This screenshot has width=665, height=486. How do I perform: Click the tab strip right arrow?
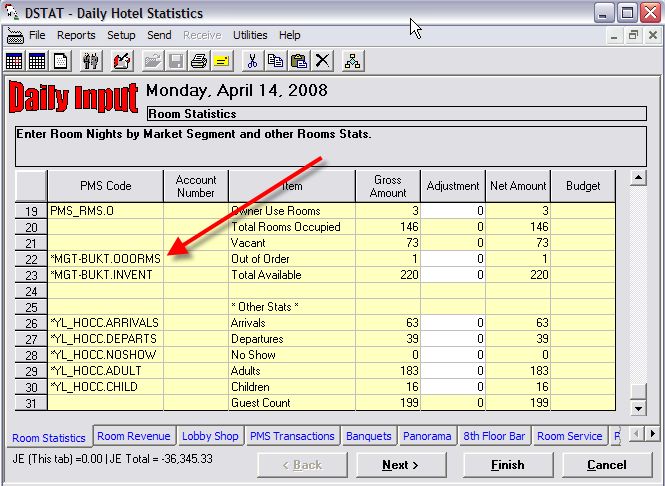pos(653,434)
